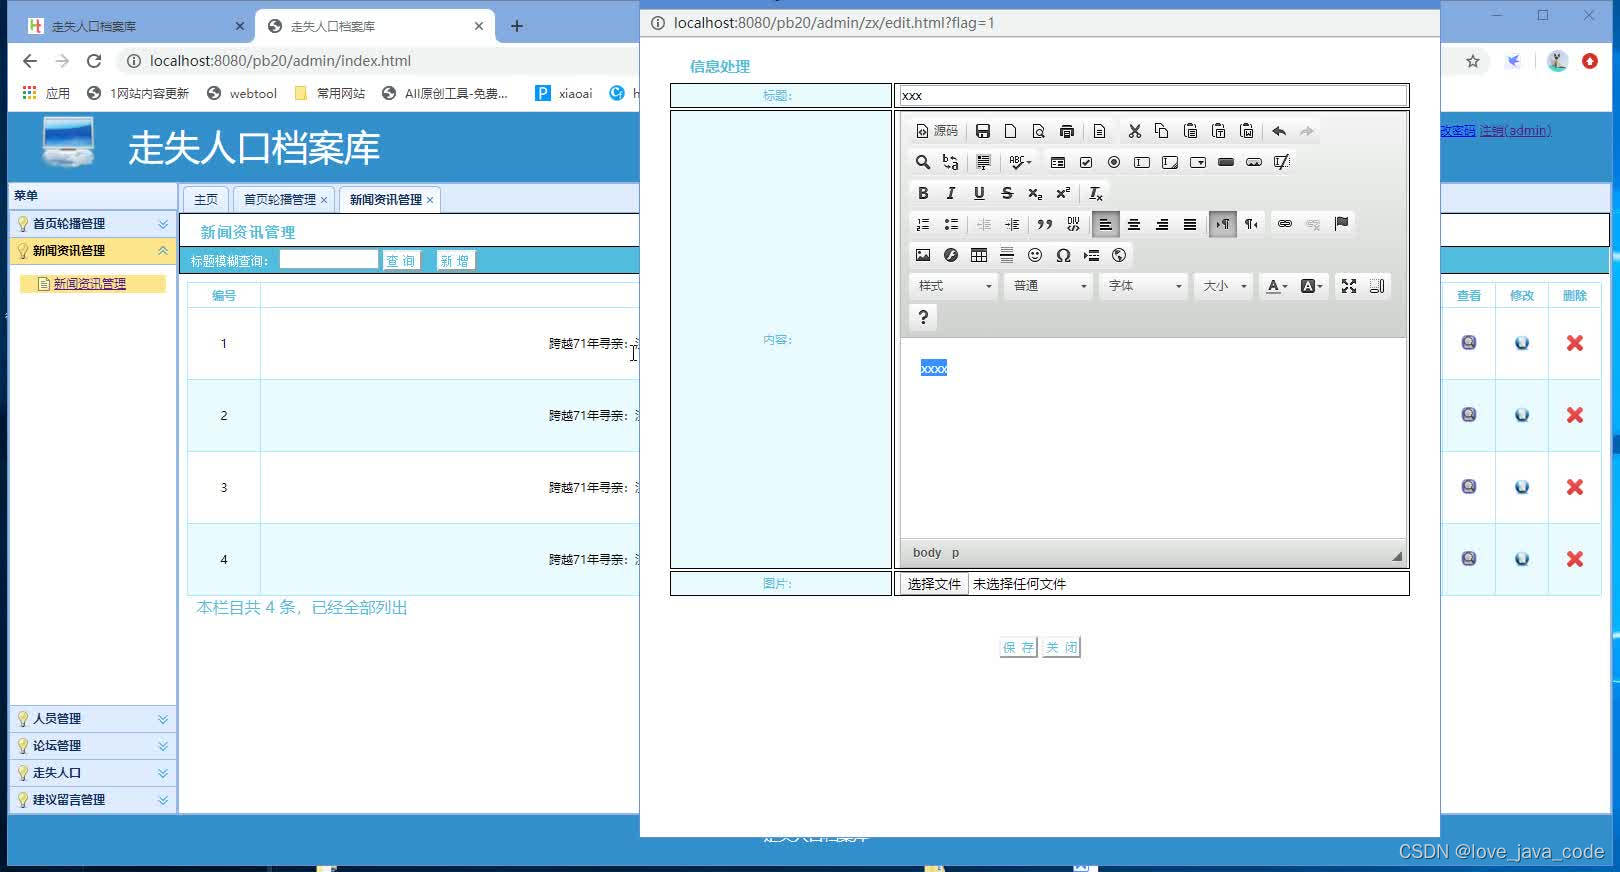Screen dimensions: 1620x872
Task: Select Align Left
Action: tap(1106, 224)
